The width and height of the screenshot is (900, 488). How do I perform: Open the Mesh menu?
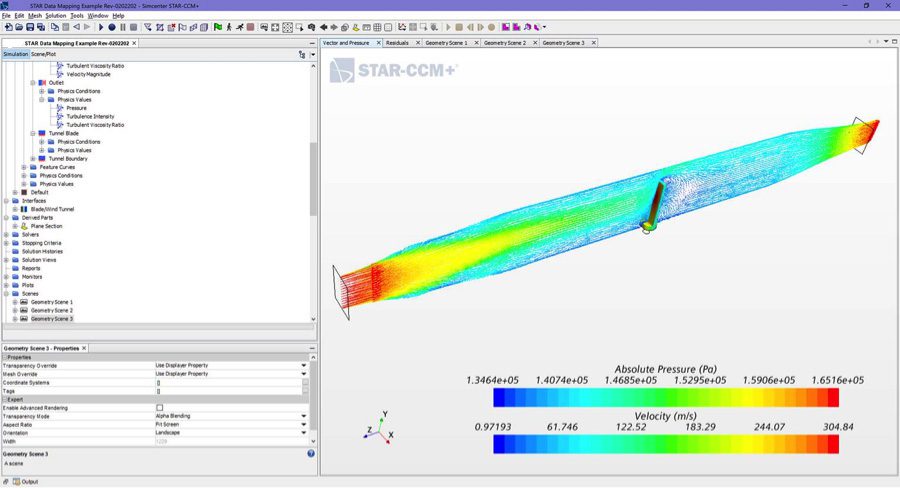[x=35, y=16]
